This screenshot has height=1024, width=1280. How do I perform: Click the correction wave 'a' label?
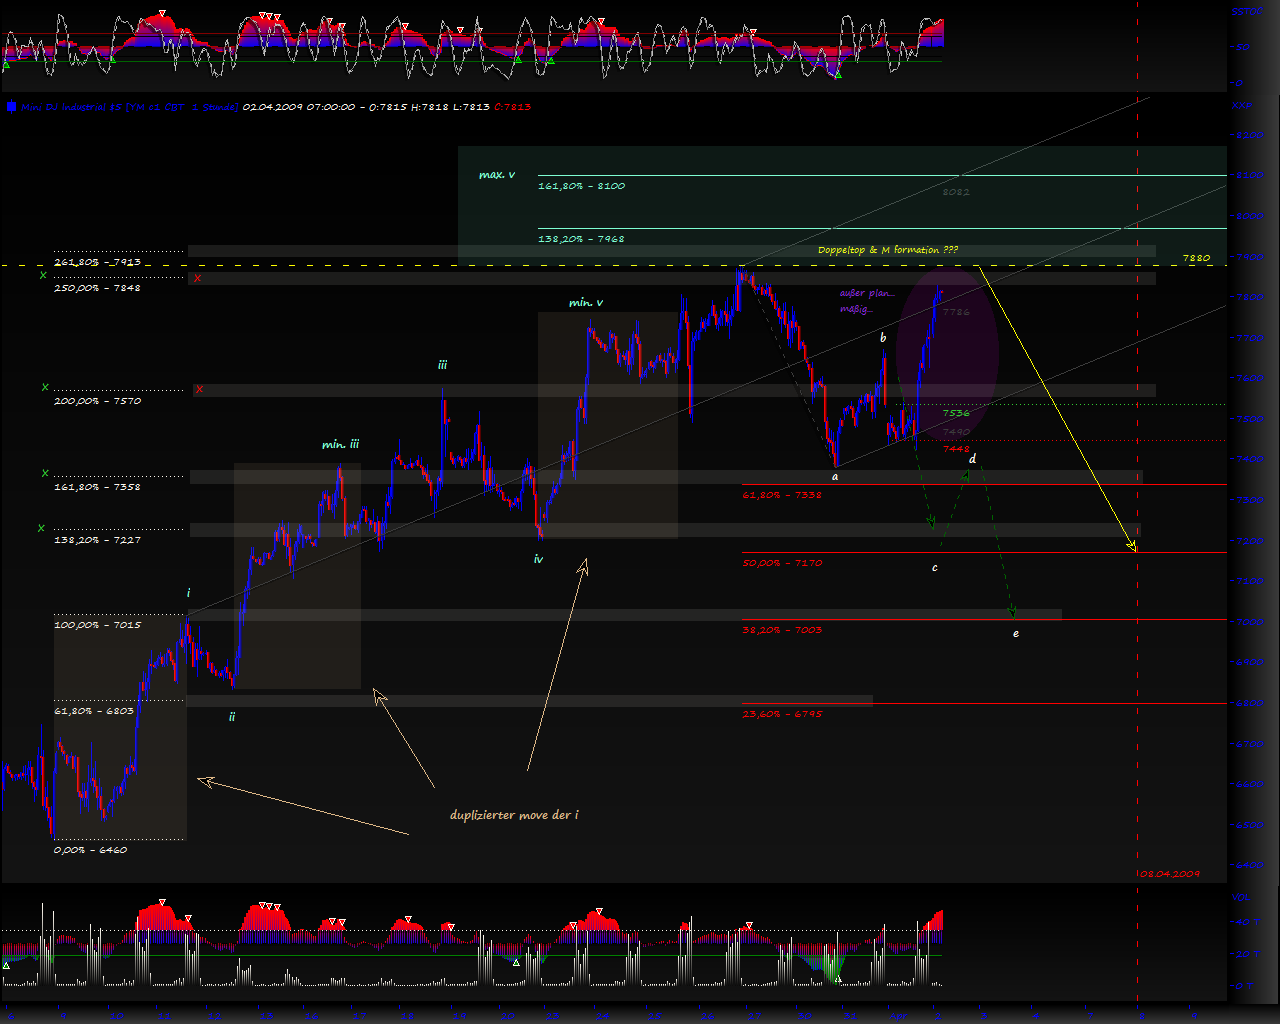pyautogui.click(x=835, y=477)
